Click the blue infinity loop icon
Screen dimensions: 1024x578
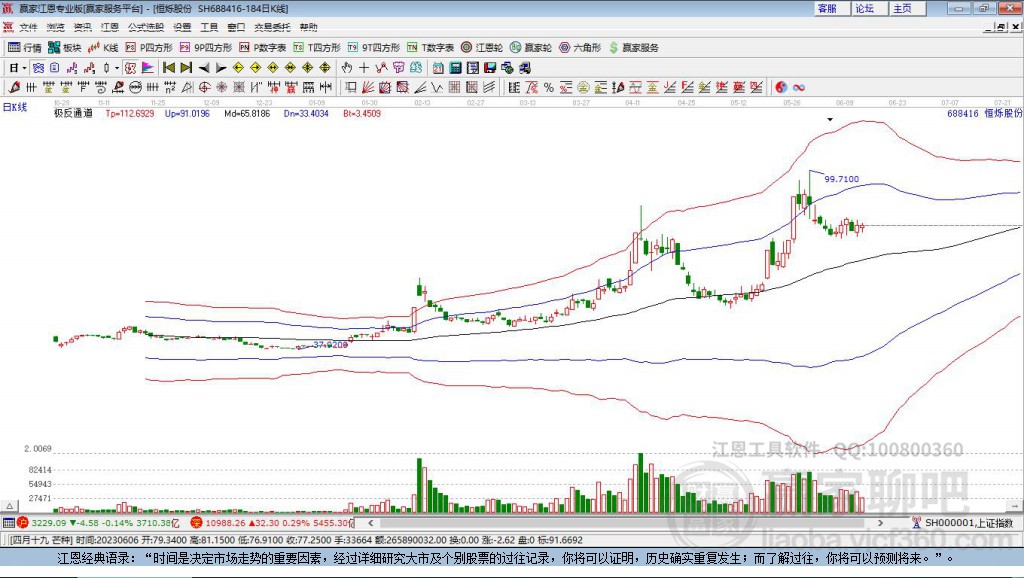pyautogui.click(x=799, y=87)
